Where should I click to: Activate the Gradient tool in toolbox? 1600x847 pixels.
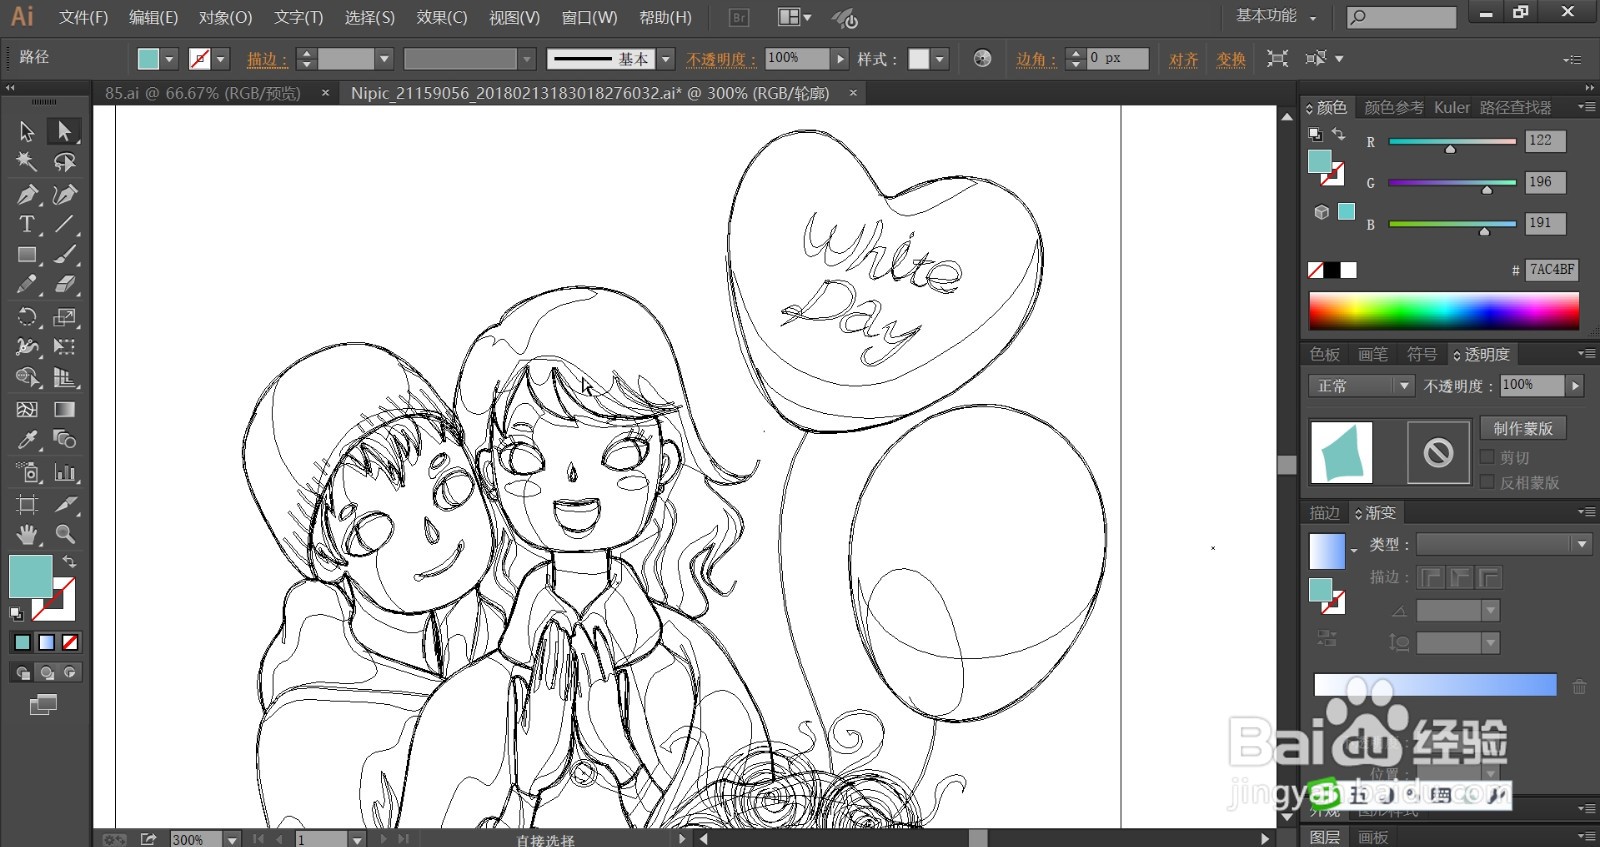tap(65, 409)
